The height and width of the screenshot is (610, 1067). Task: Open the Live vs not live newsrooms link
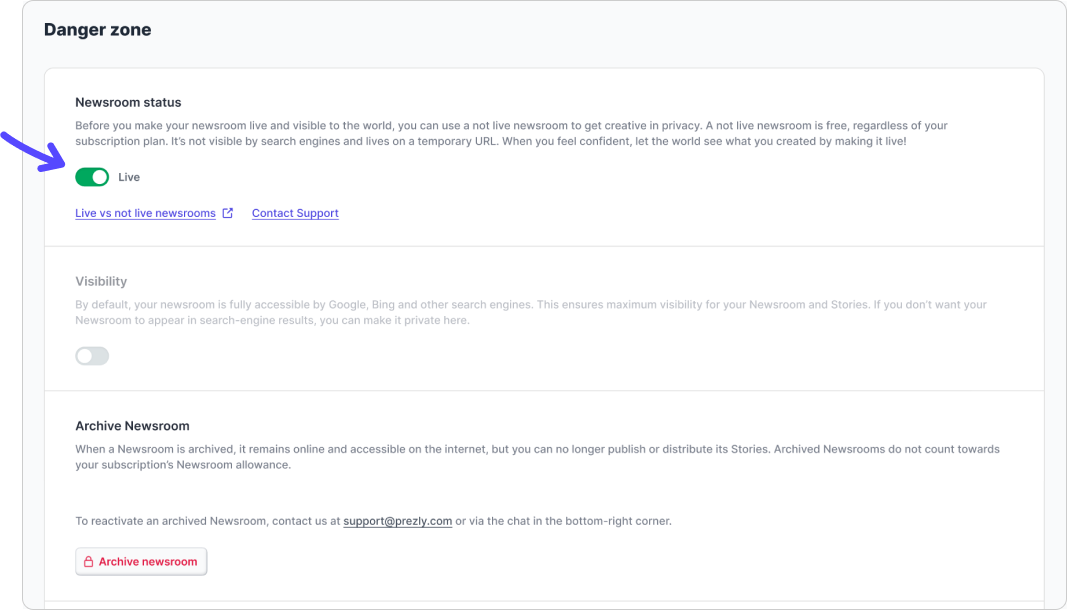point(145,213)
